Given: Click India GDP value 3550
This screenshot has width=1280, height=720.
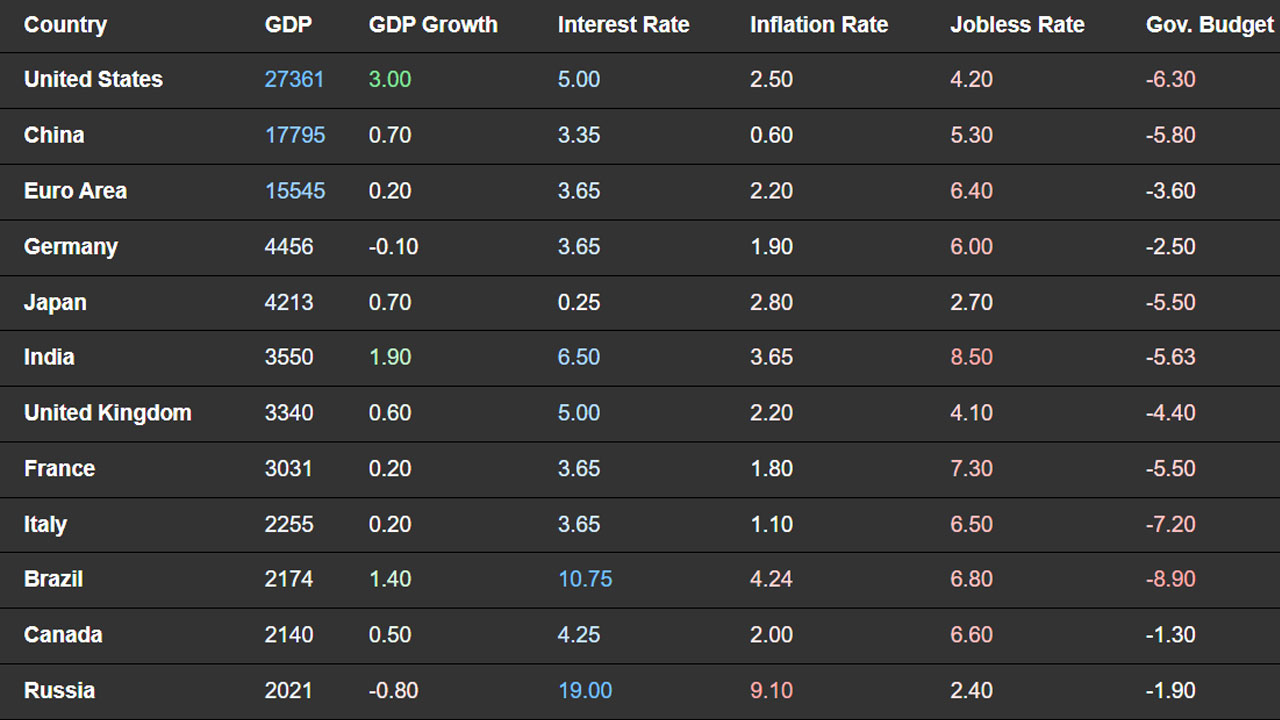Looking at the screenshot, I should pos(289,357).
